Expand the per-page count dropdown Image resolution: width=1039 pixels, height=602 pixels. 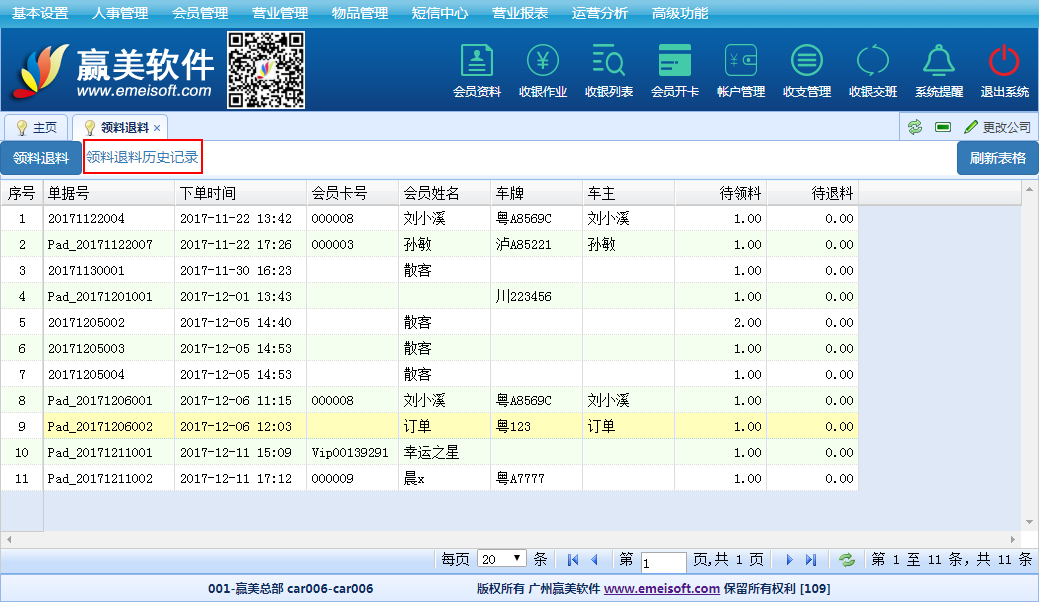coord(502,559)
